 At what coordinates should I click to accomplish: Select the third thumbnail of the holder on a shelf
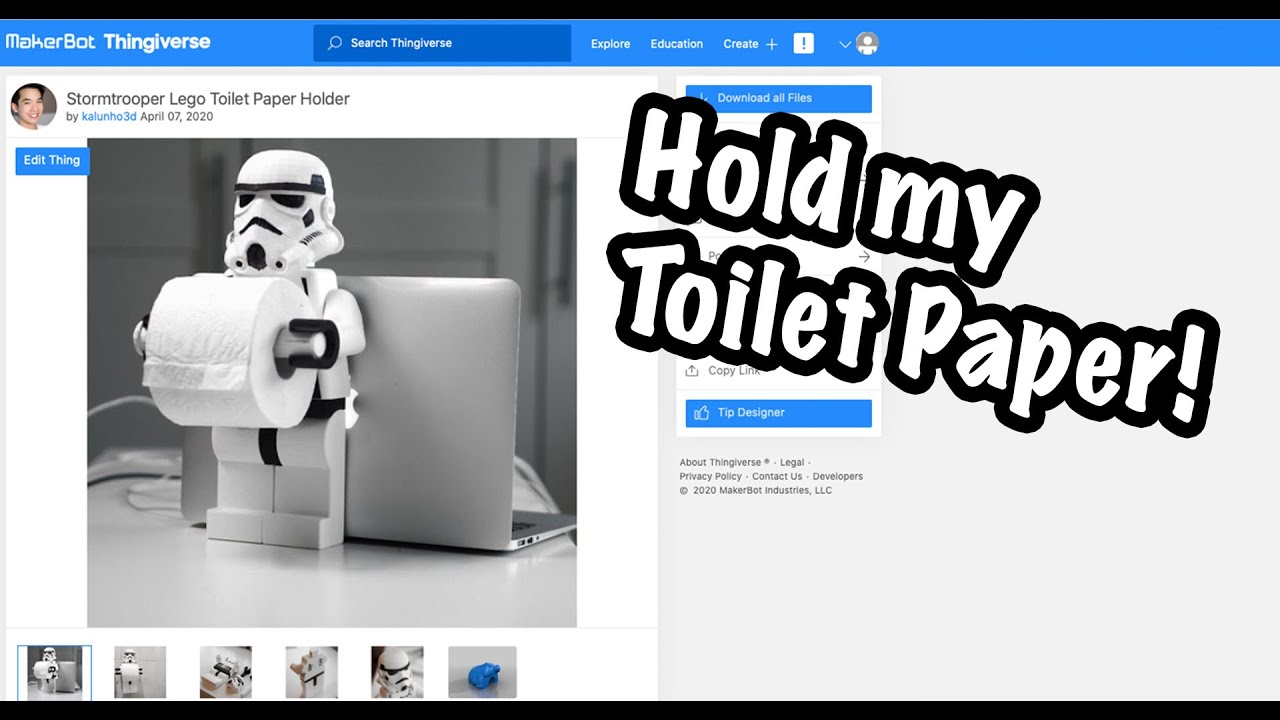tap(226, 672)
